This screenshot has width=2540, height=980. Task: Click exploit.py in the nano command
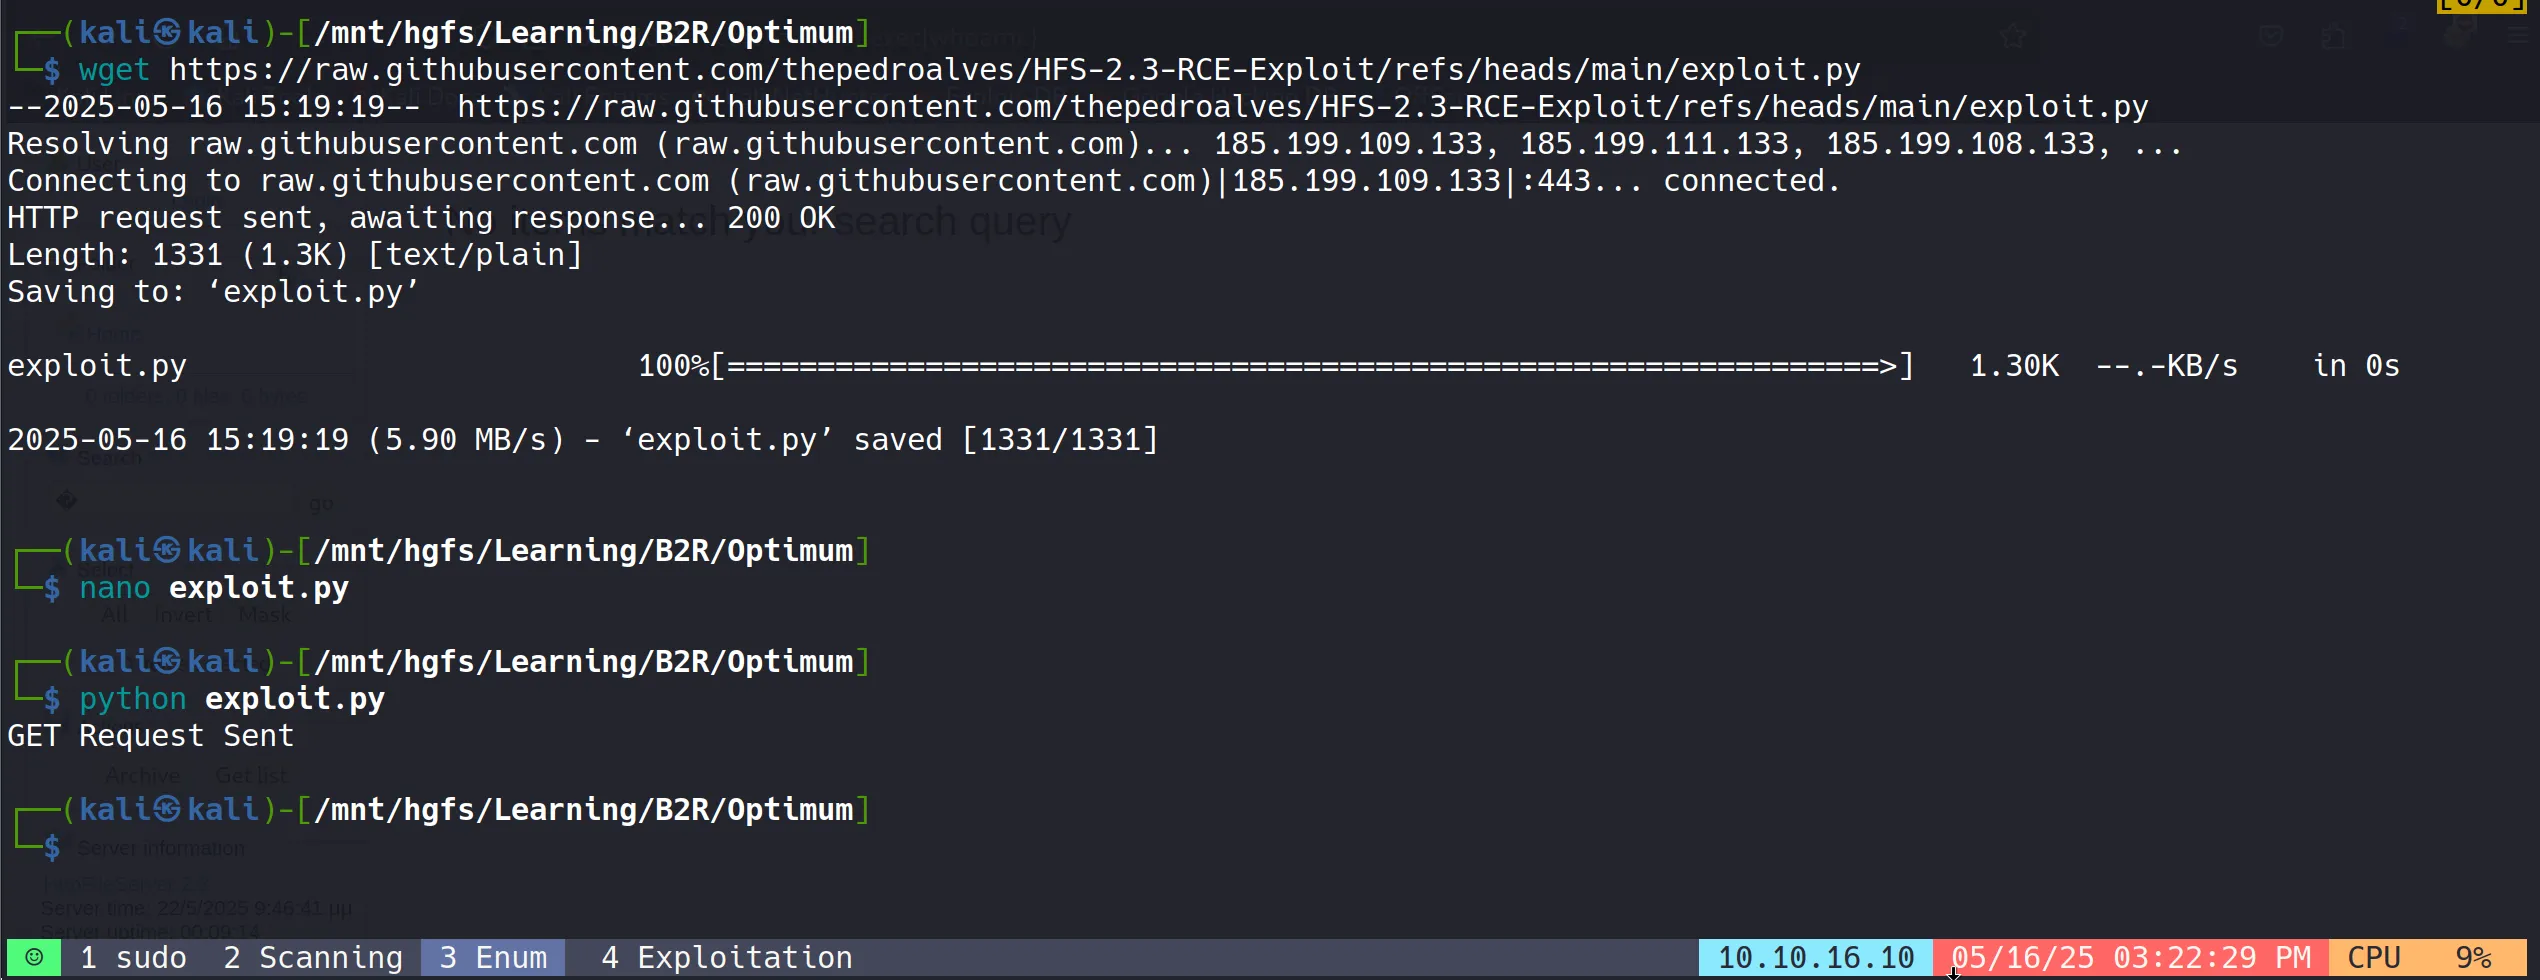coord(258,588)
